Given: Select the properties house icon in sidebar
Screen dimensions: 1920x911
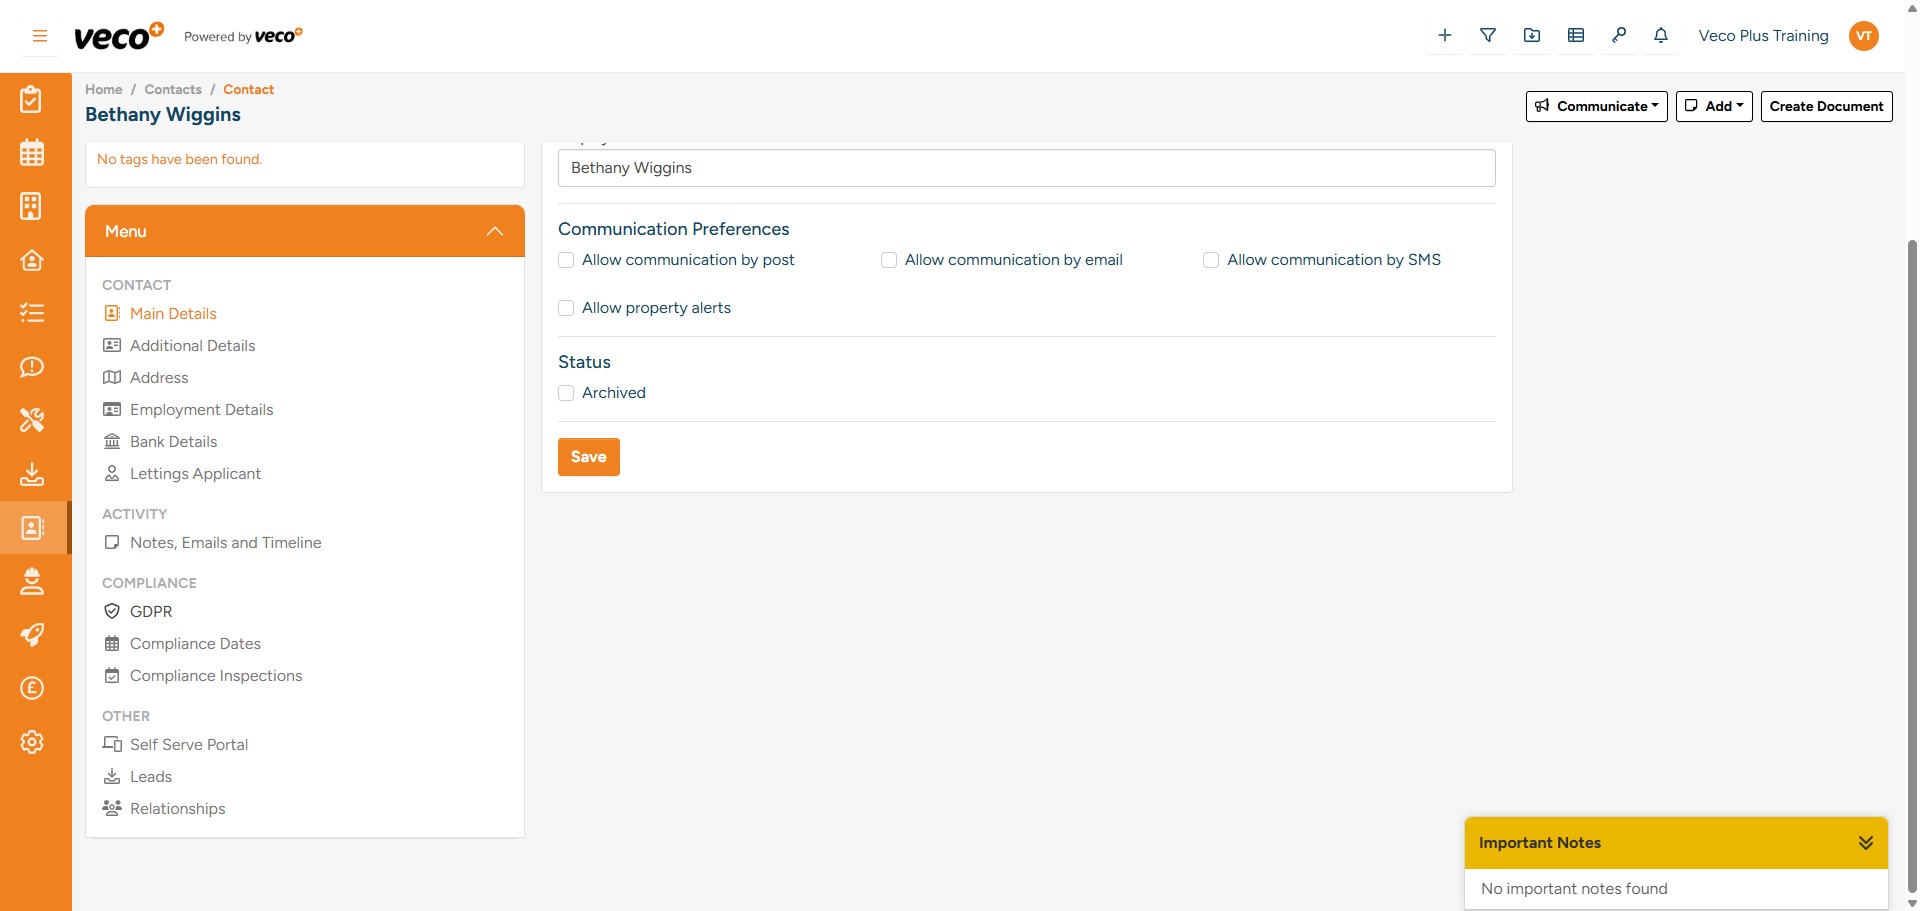Looking at the screenshot, I should pyautogui.click(x=32, y=260).
